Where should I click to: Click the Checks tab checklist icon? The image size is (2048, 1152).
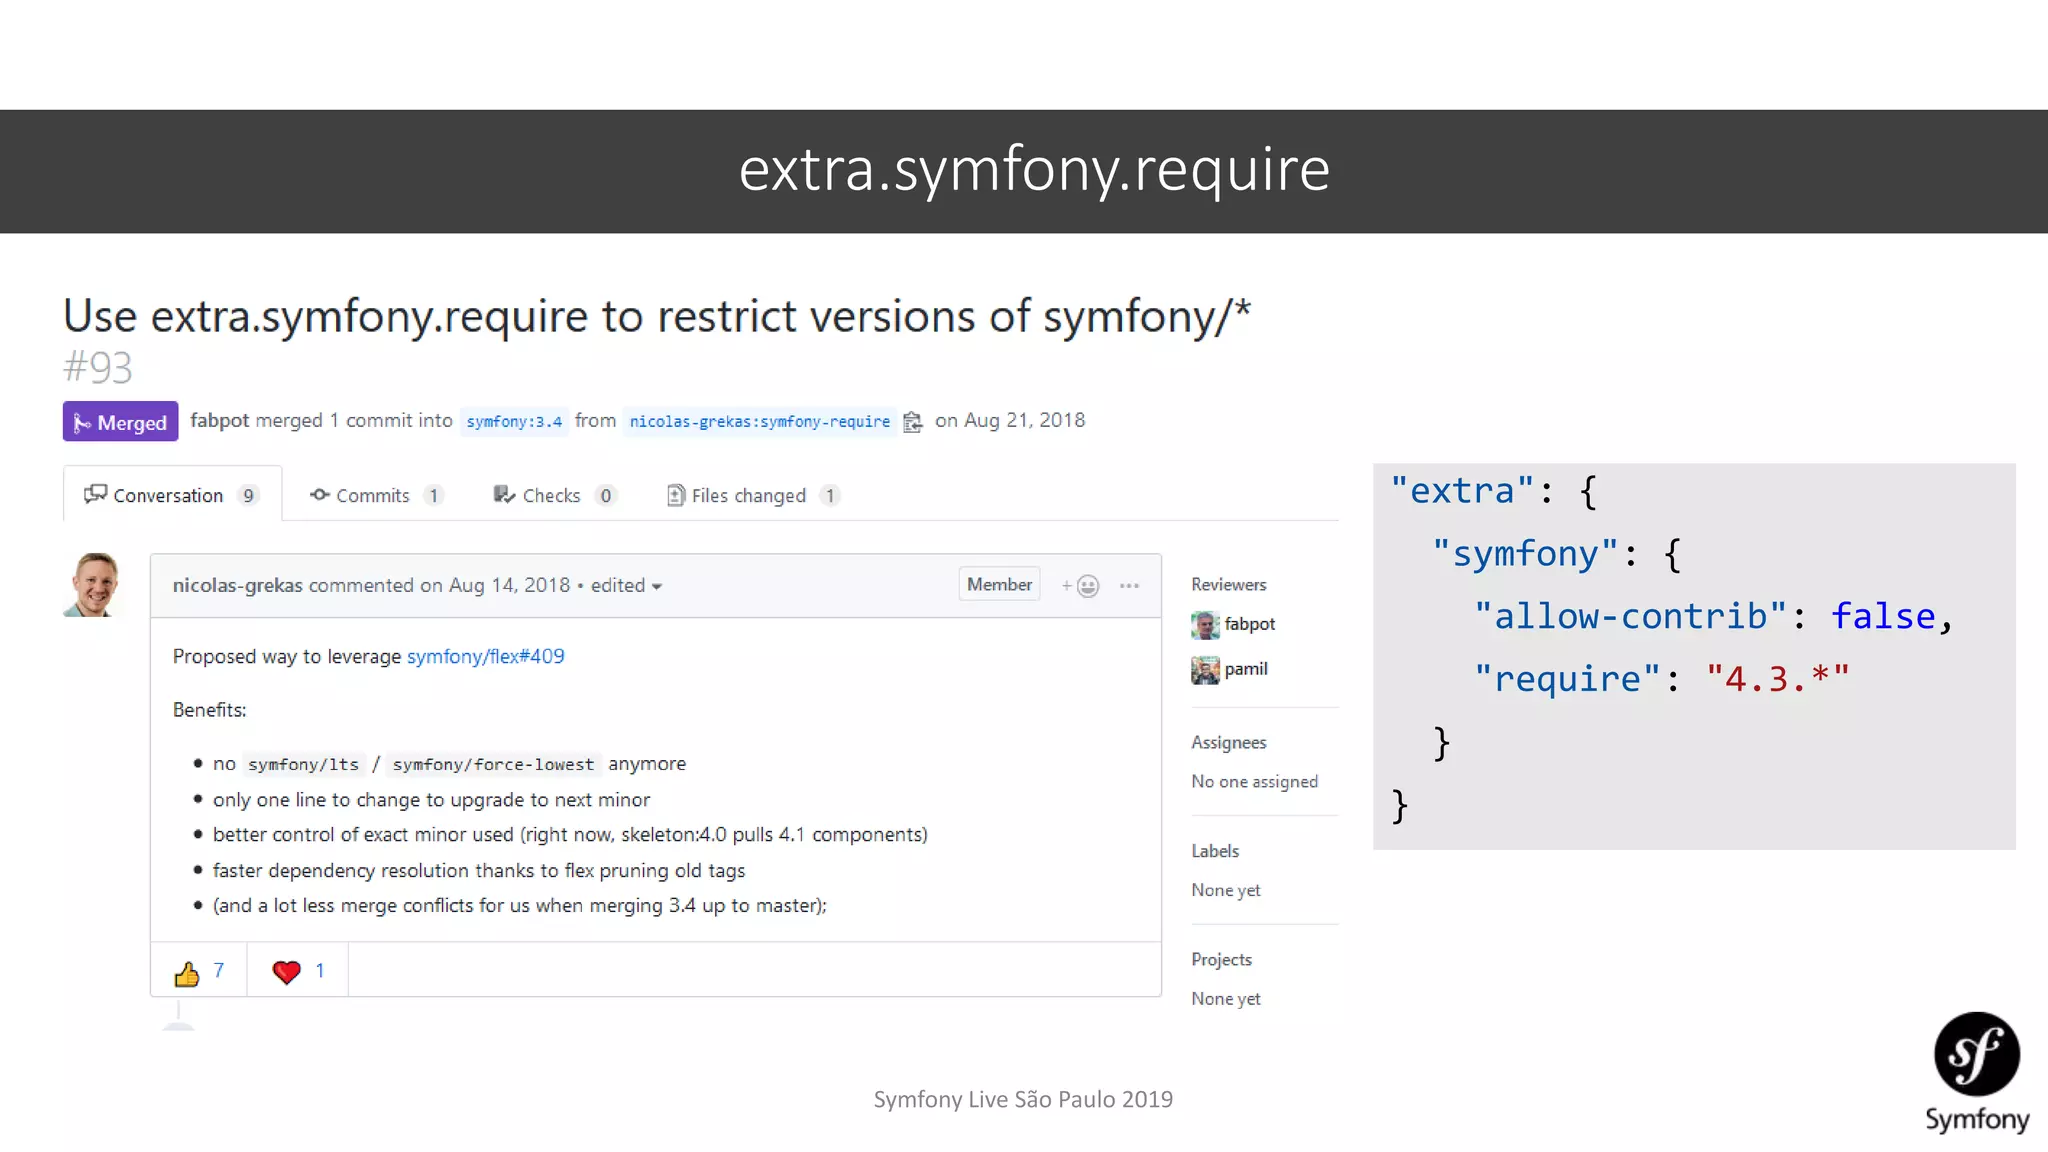504,494
